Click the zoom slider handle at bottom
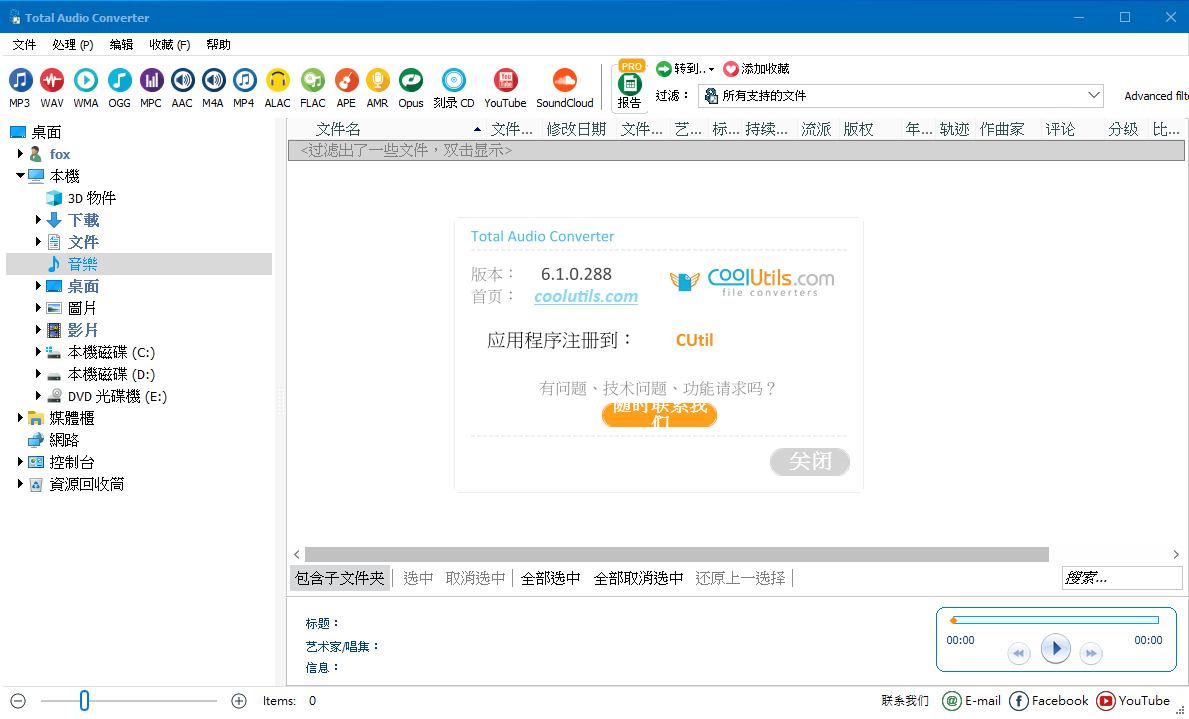This screenshot has height=719, width=1189. 84,701
